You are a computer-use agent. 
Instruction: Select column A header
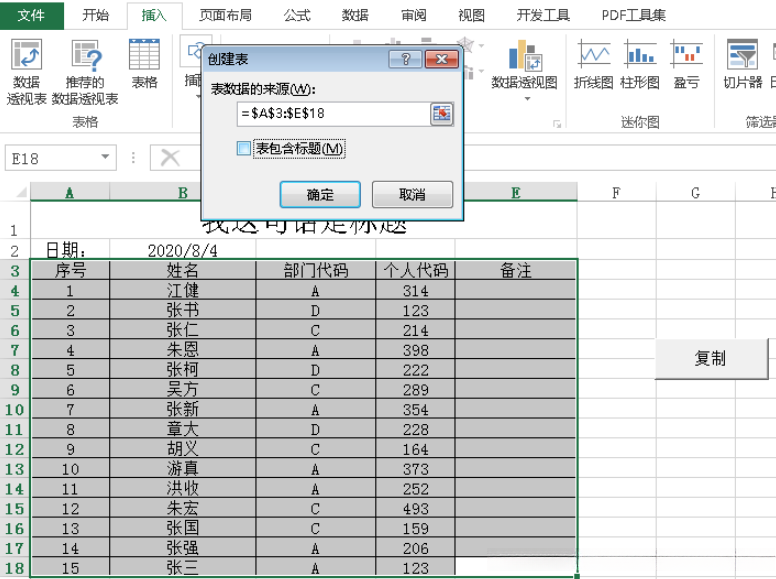[x=70, y=192]
